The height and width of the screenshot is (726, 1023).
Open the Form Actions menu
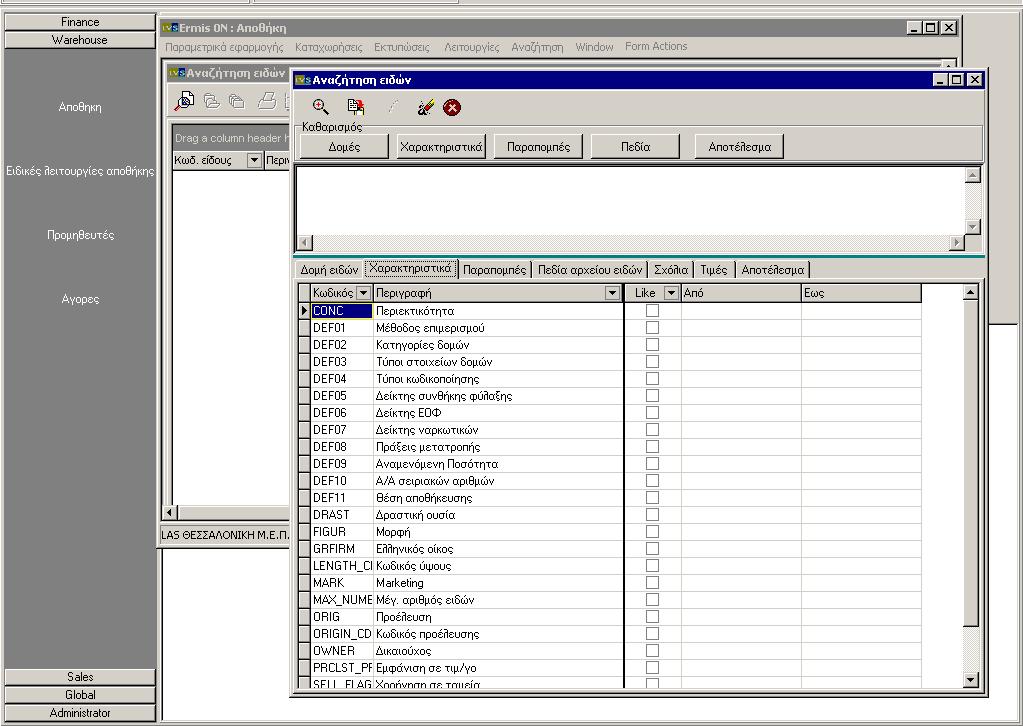656,46
